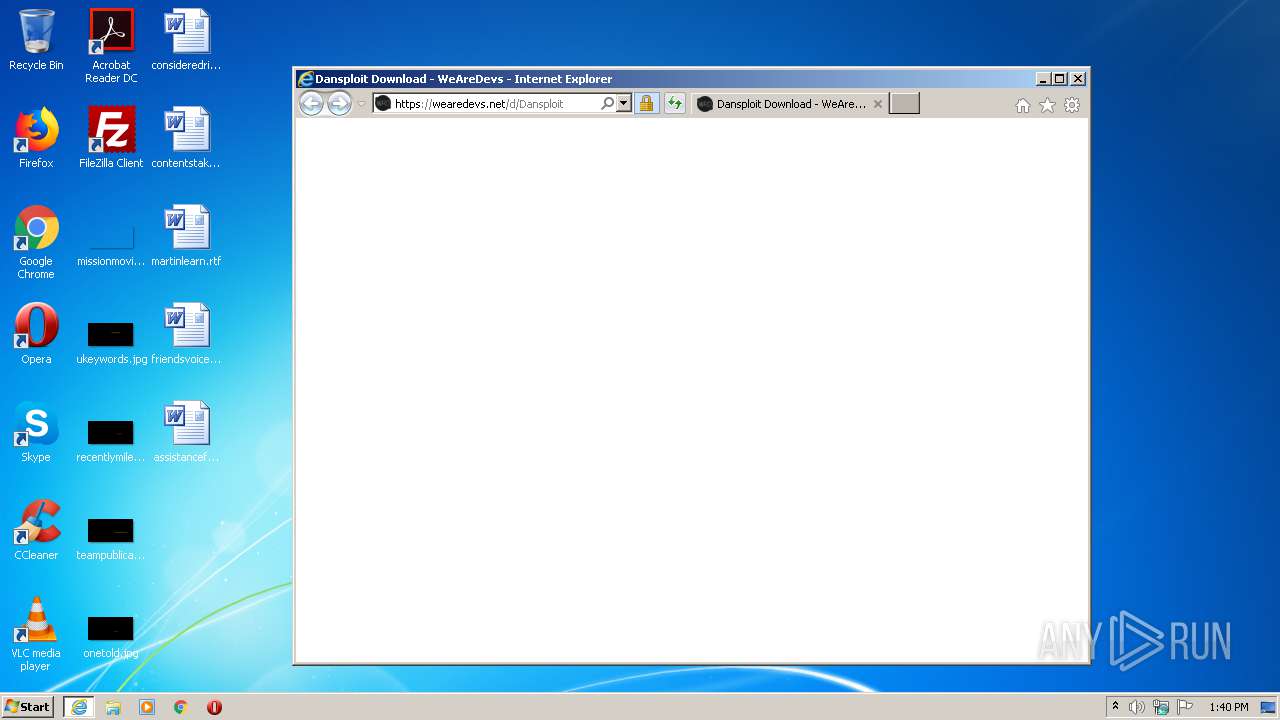Click the Show desktop button
The height and width of the screenshot is (720, 1280).
[x=1269, y=707]
